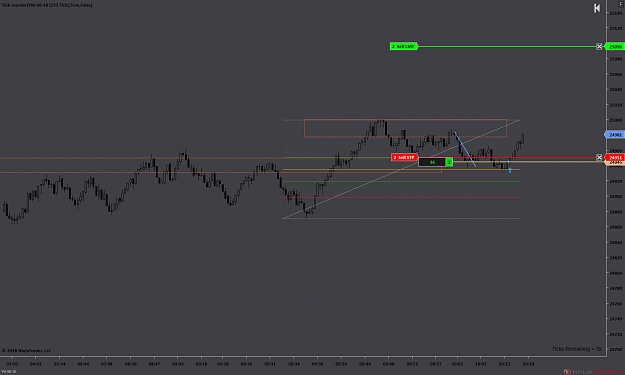Select the orange horizontal line drawing
Viewport: 625px width, 375px height.
click(x=401, y=170)
